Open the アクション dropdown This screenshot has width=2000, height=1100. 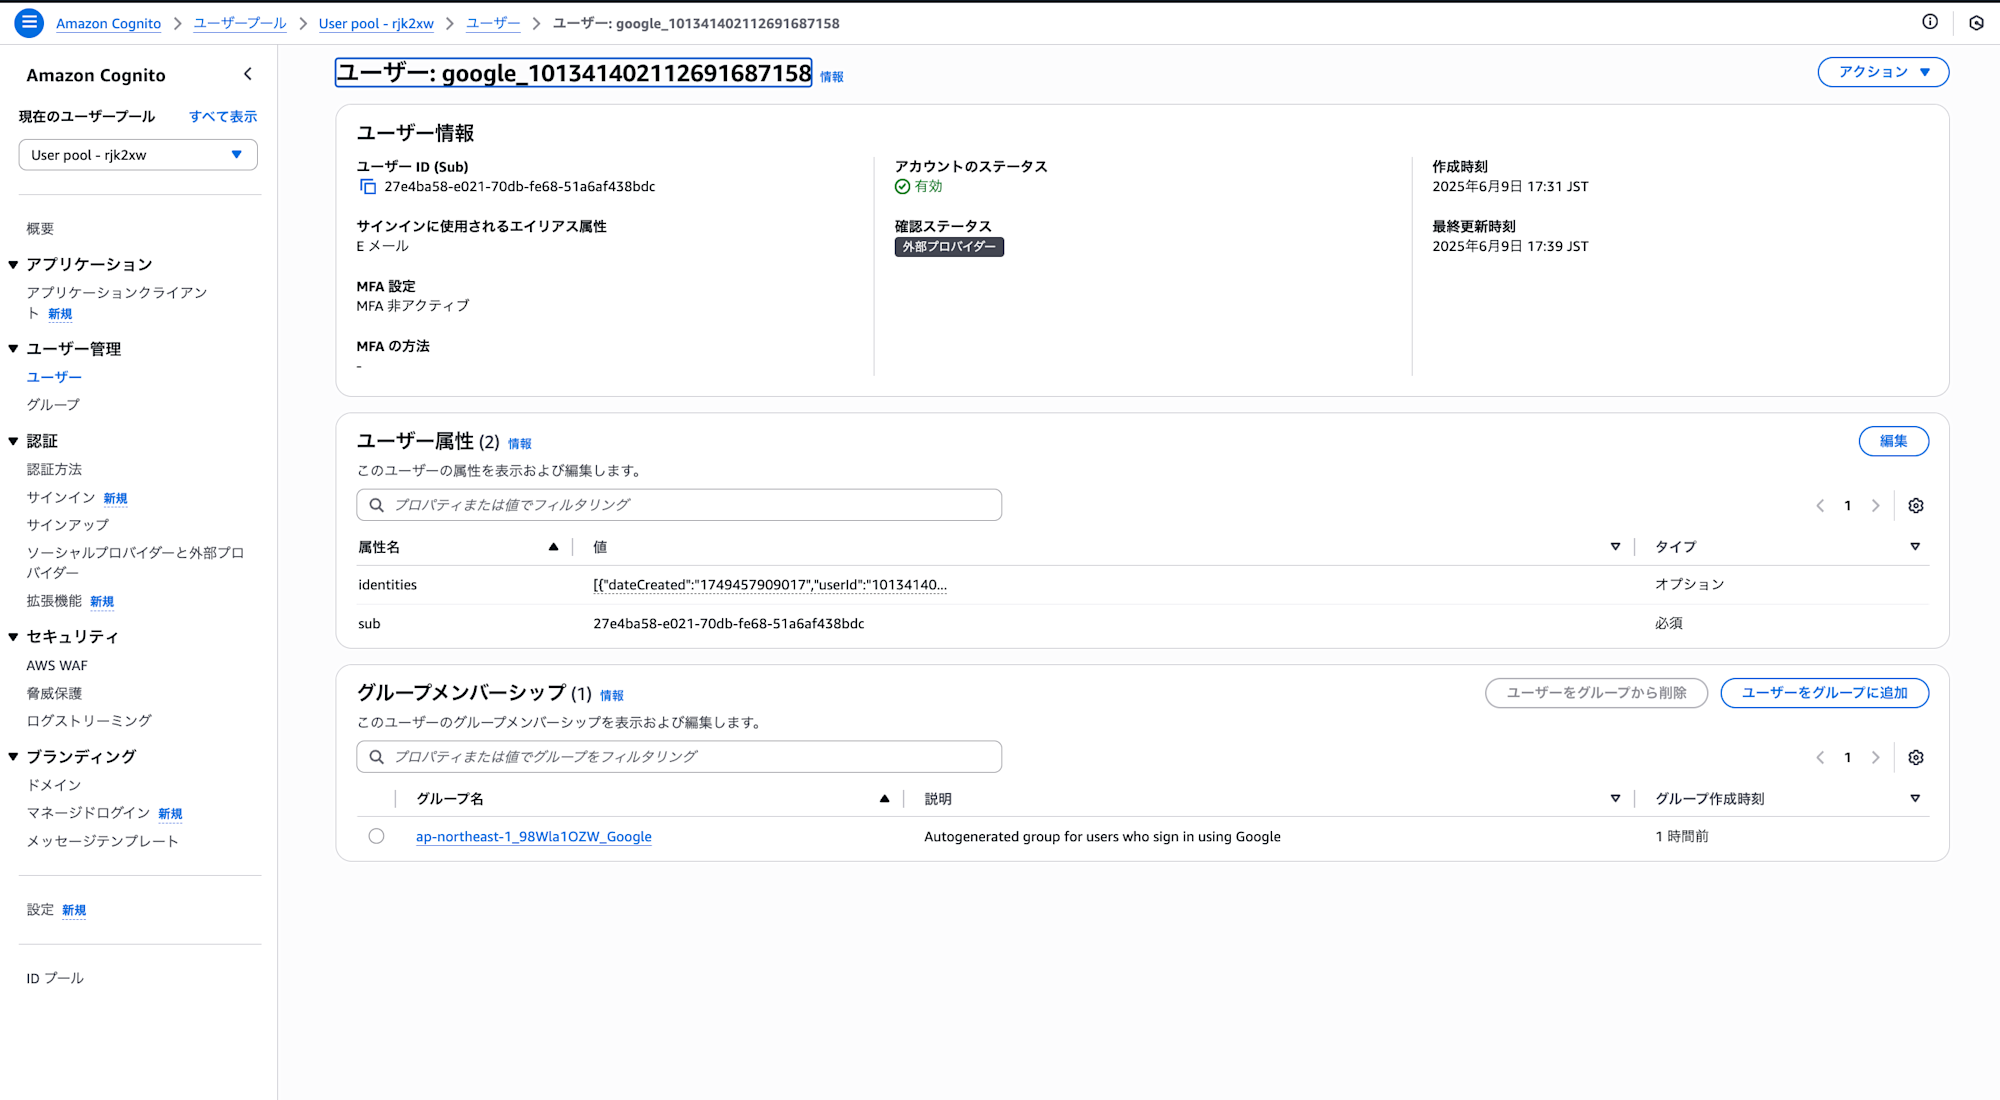pos(1883,72)
